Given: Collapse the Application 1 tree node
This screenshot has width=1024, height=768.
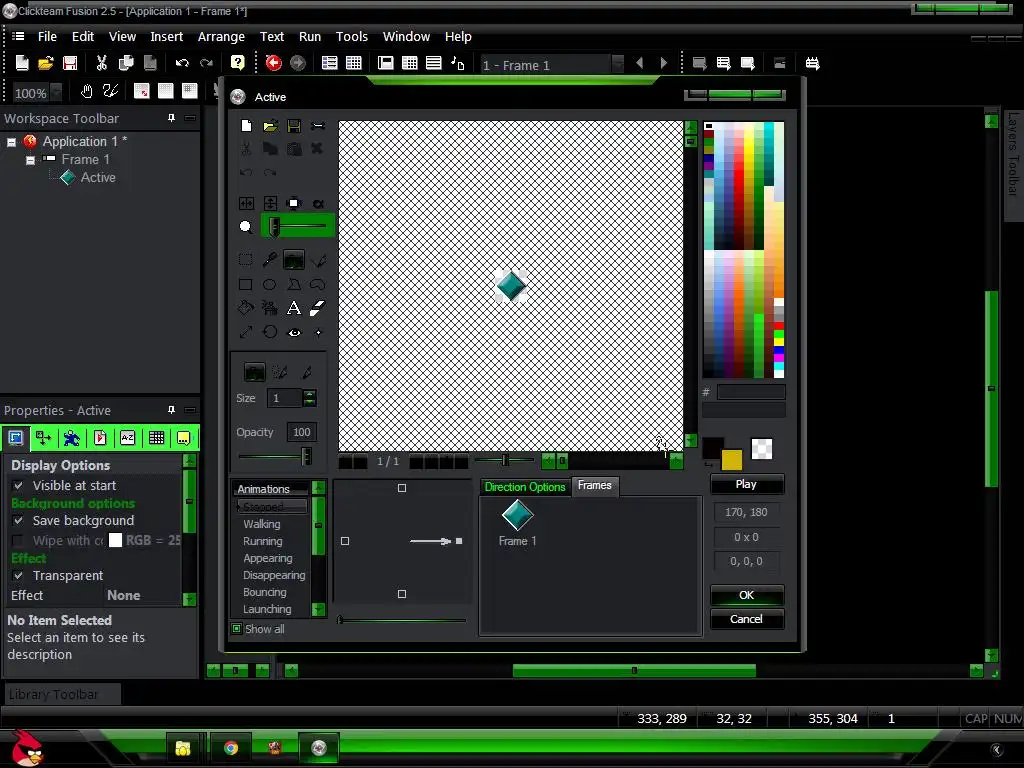Looking at the screenshot, I should 11,142.
